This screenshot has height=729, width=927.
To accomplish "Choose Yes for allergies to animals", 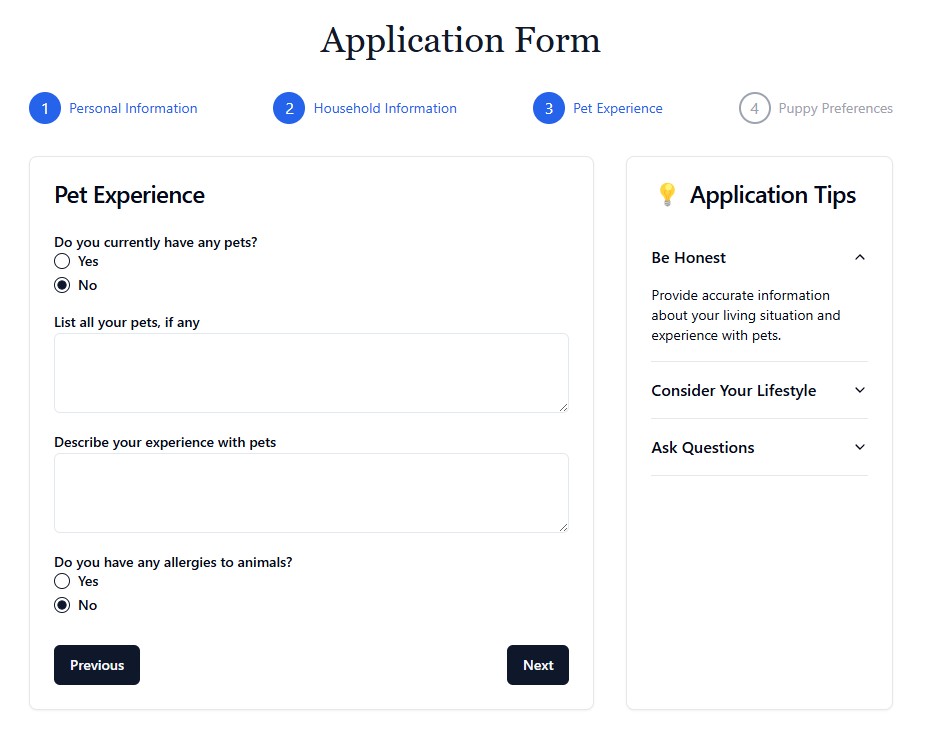I will [62, 581].
